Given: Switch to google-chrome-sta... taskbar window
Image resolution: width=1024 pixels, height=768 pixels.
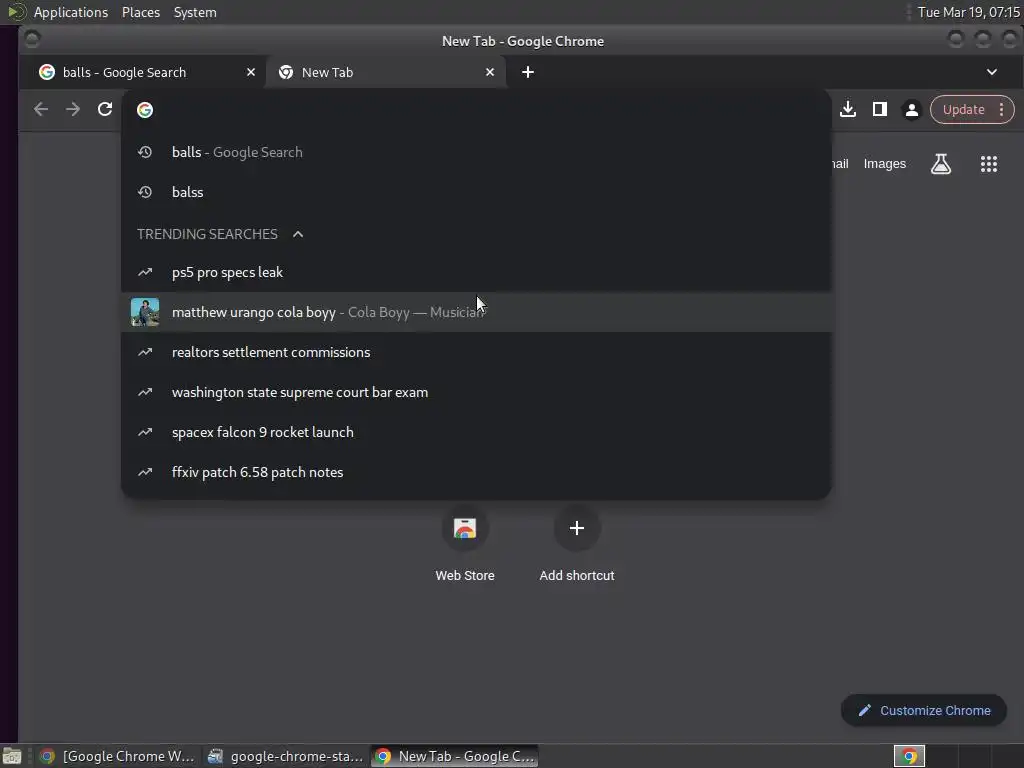Looking at the screenshot, I should (x=285, y=756).
